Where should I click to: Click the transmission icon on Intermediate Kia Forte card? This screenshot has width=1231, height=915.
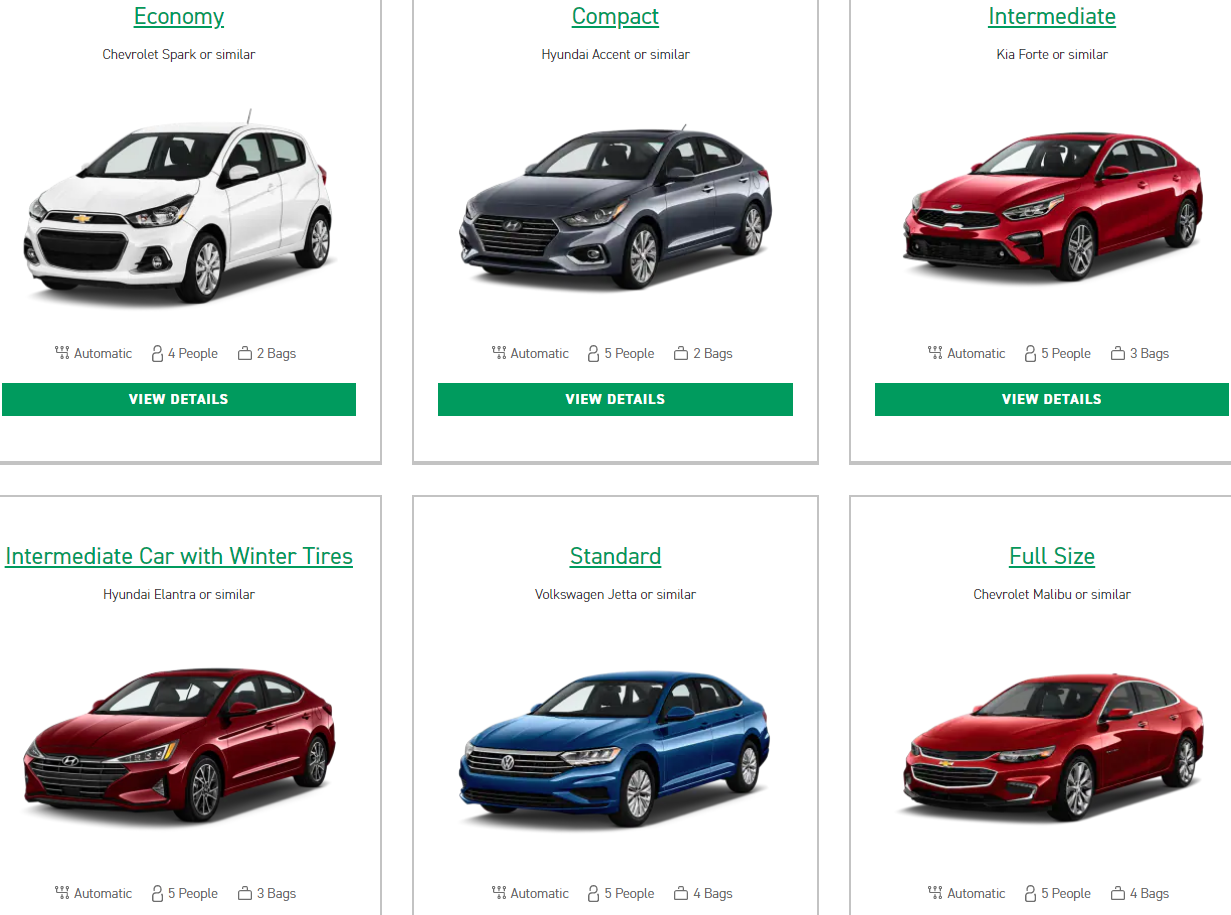click(x=935, y=353)
